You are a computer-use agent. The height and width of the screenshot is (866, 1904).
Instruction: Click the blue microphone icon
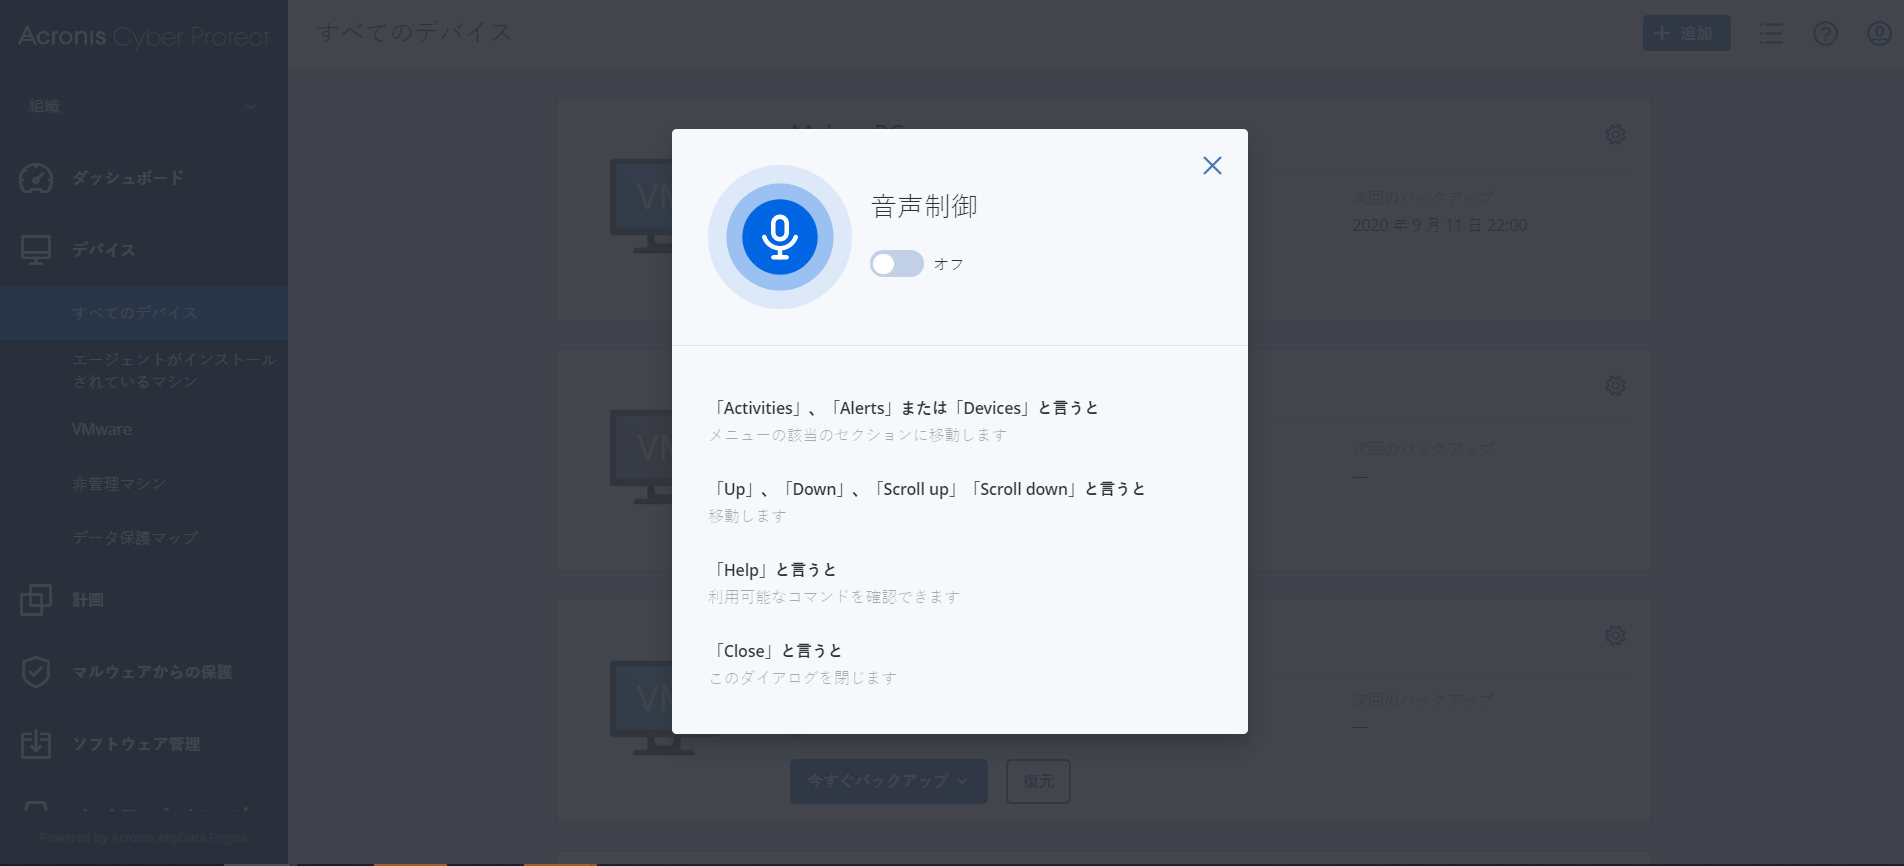pyautogui.click(x=779, y=237)
